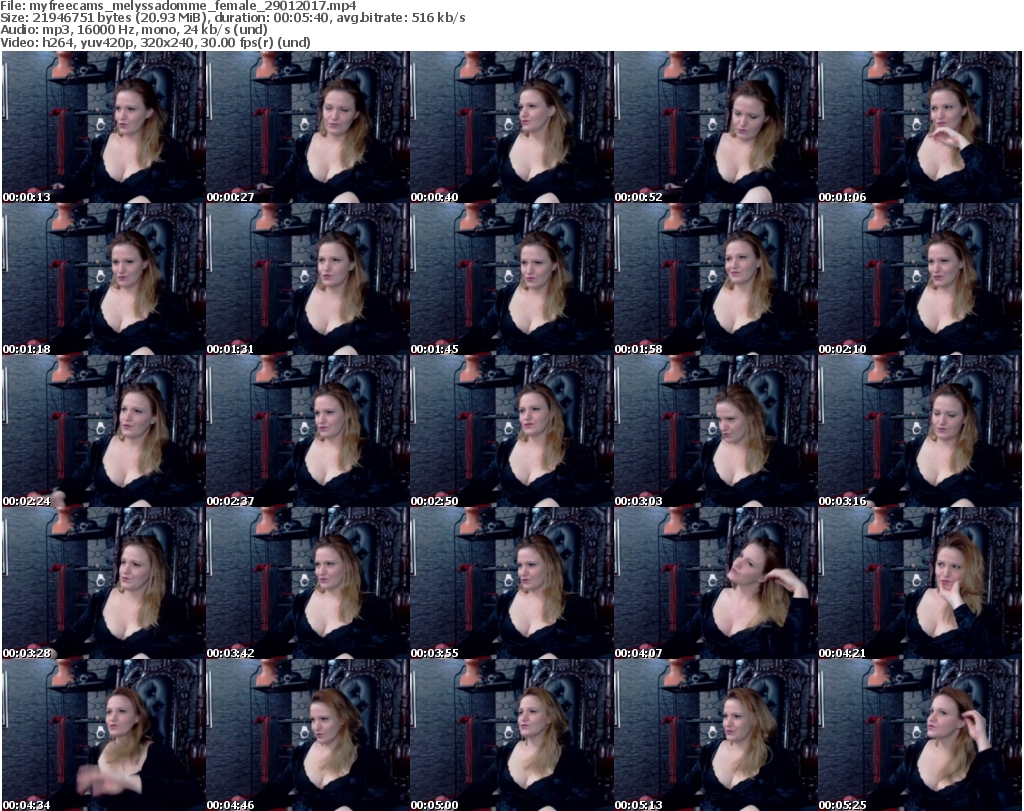
Task: Choose the frame at 00:02:10
Action: (x=920, y=279)
